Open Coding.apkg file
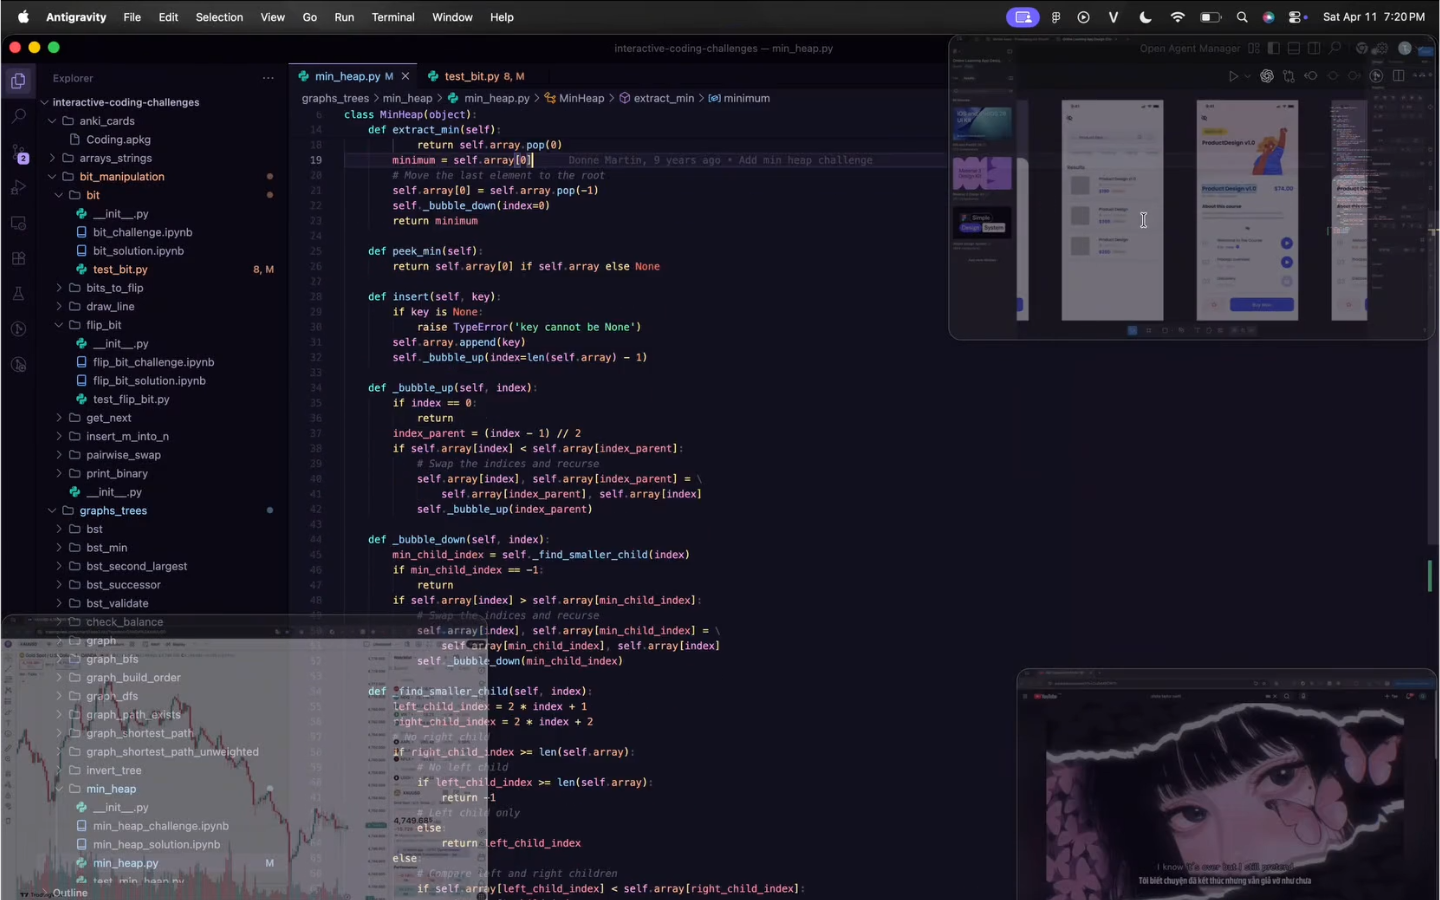 click(x=118, y=140)
